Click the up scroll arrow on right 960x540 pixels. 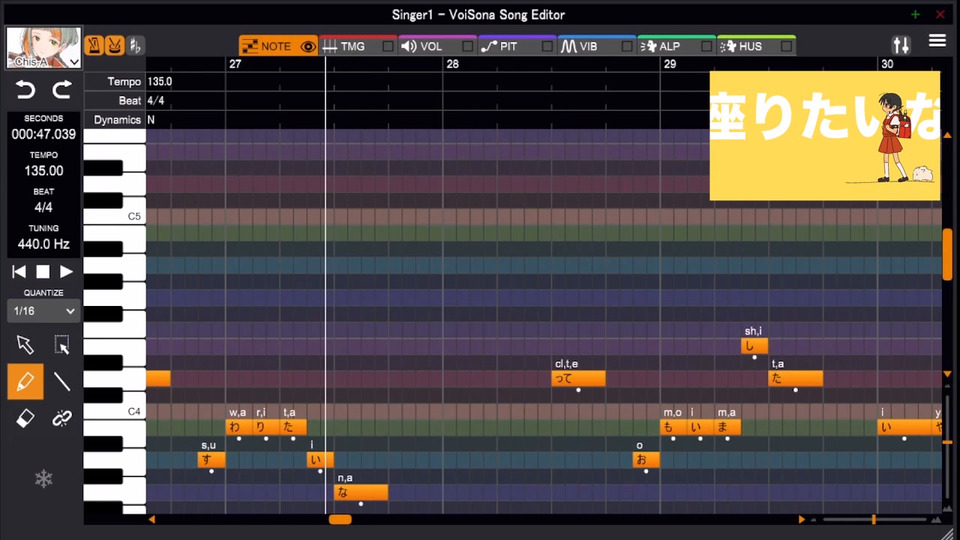[x=947, y=135]
